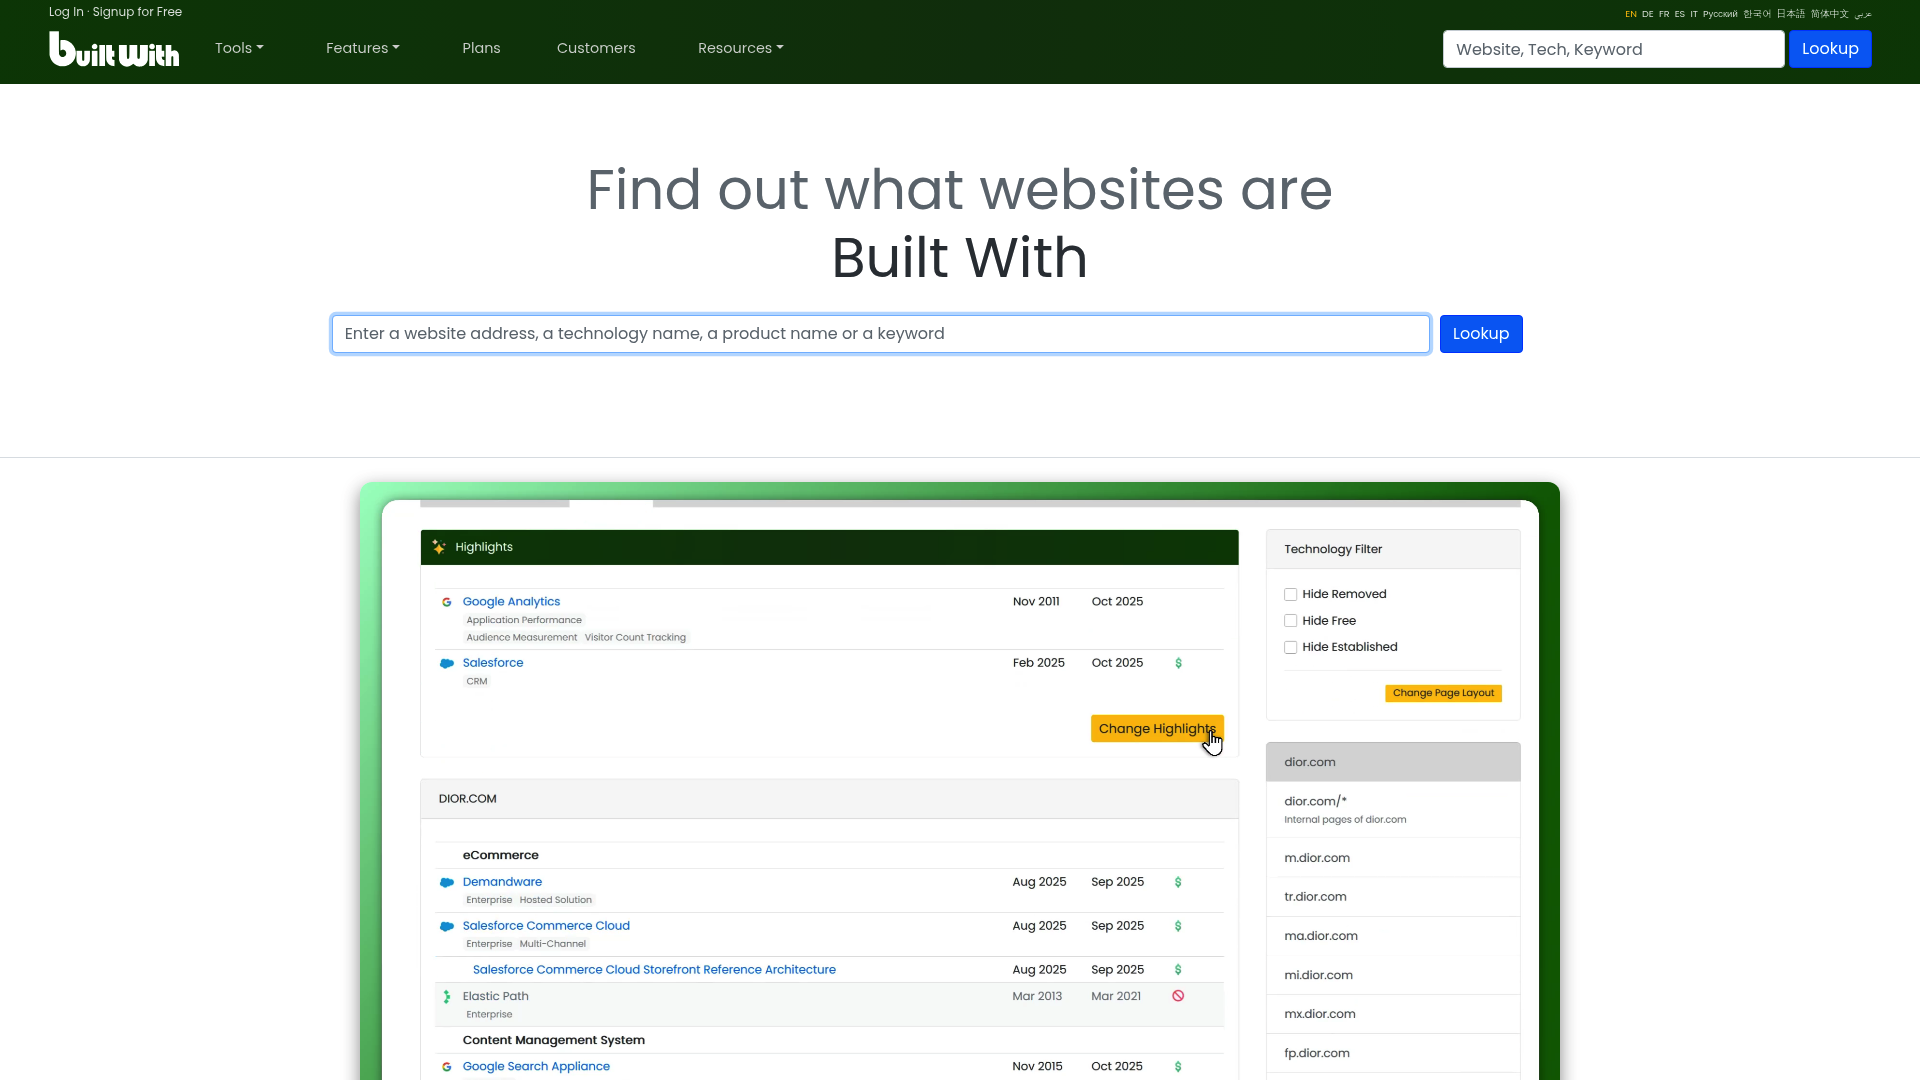Screen dimensions: 1920x1080
Task: Toggle the Hide Established checkbox
Action: (x=1290, y=648)
